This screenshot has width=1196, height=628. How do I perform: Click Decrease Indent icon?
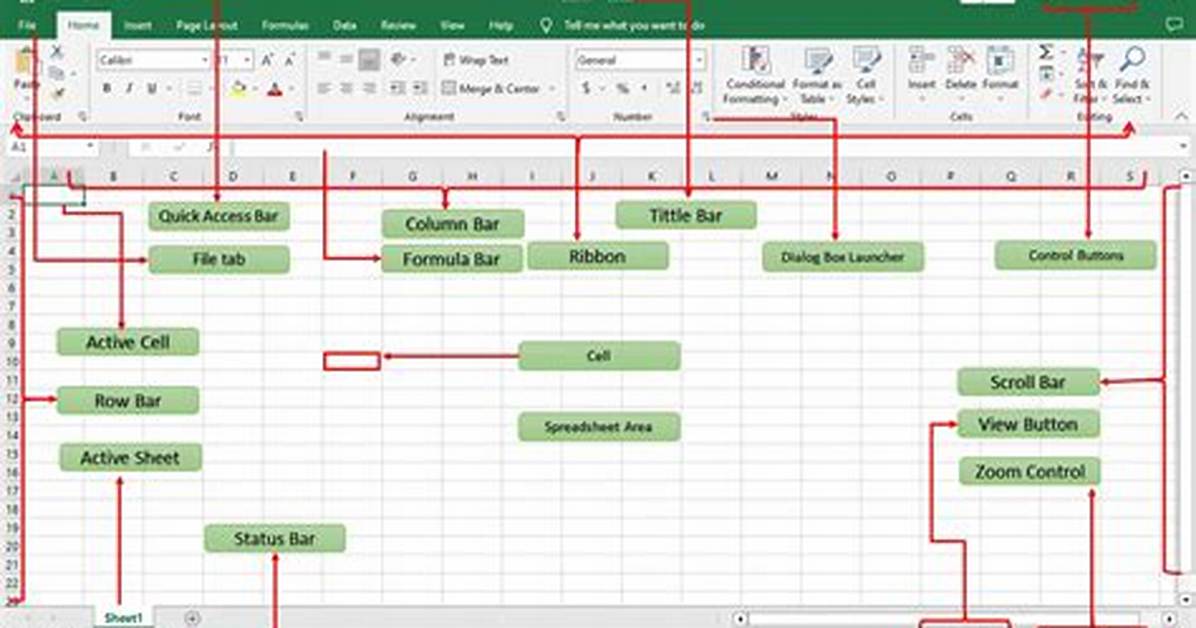(397, 89)
